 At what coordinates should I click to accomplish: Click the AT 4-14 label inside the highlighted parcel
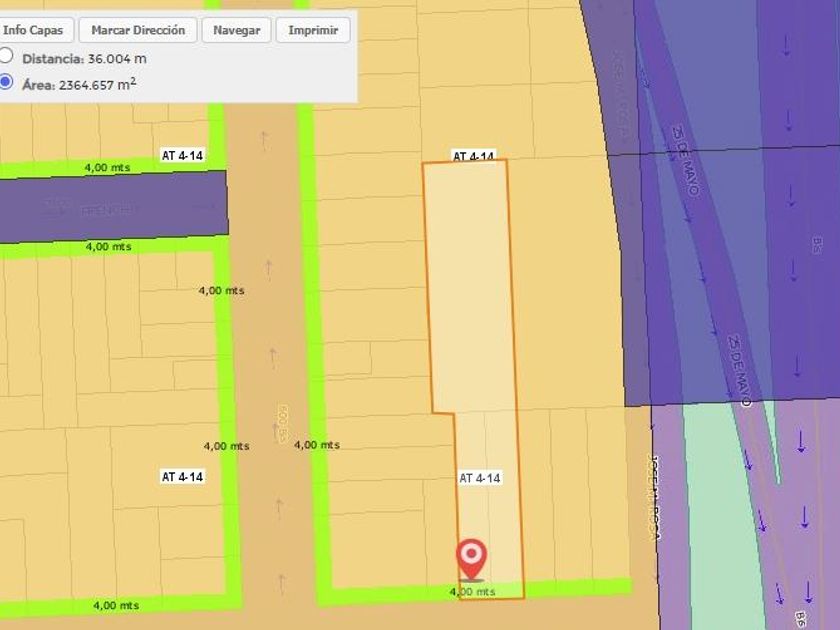tap(479, 478)
